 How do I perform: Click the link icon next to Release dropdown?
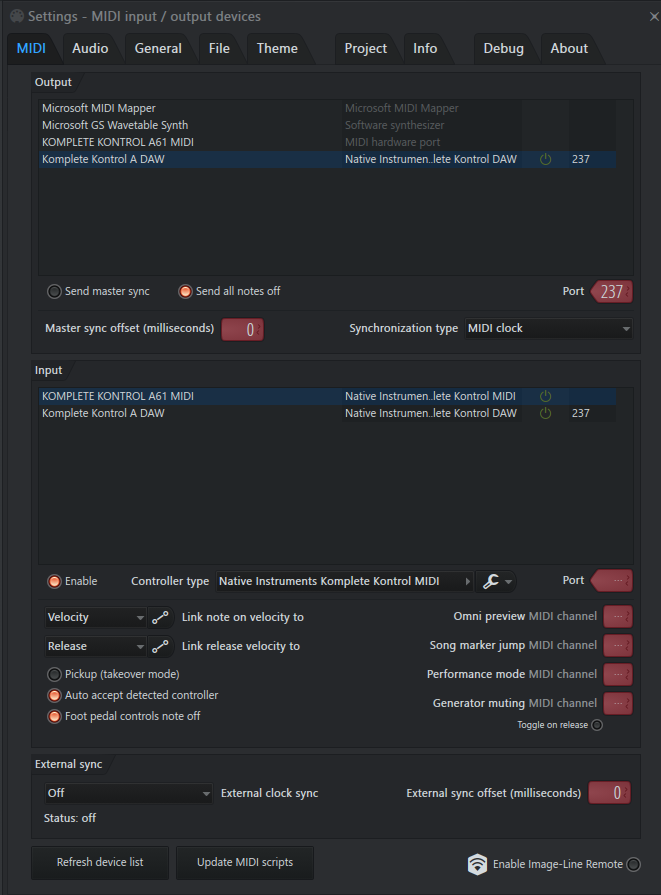pos(160,646)
